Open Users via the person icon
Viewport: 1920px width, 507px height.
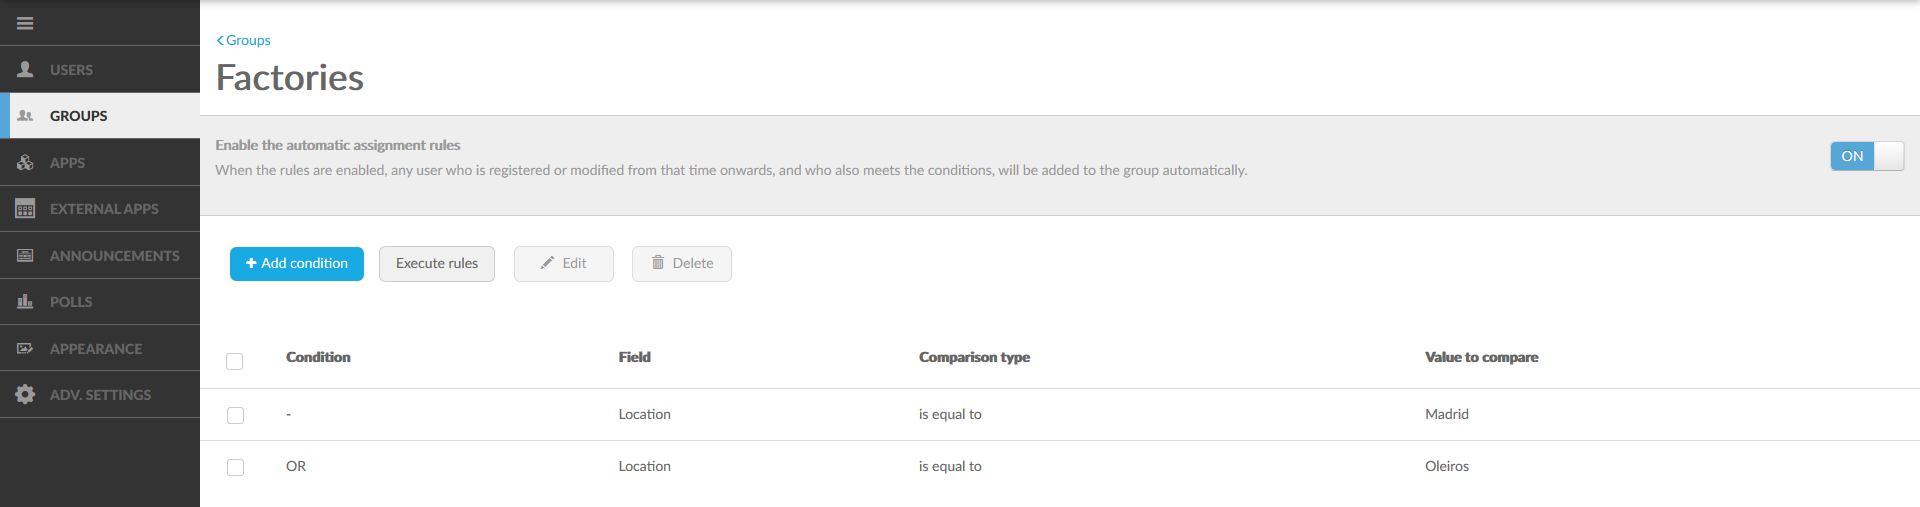click(26, 69)
